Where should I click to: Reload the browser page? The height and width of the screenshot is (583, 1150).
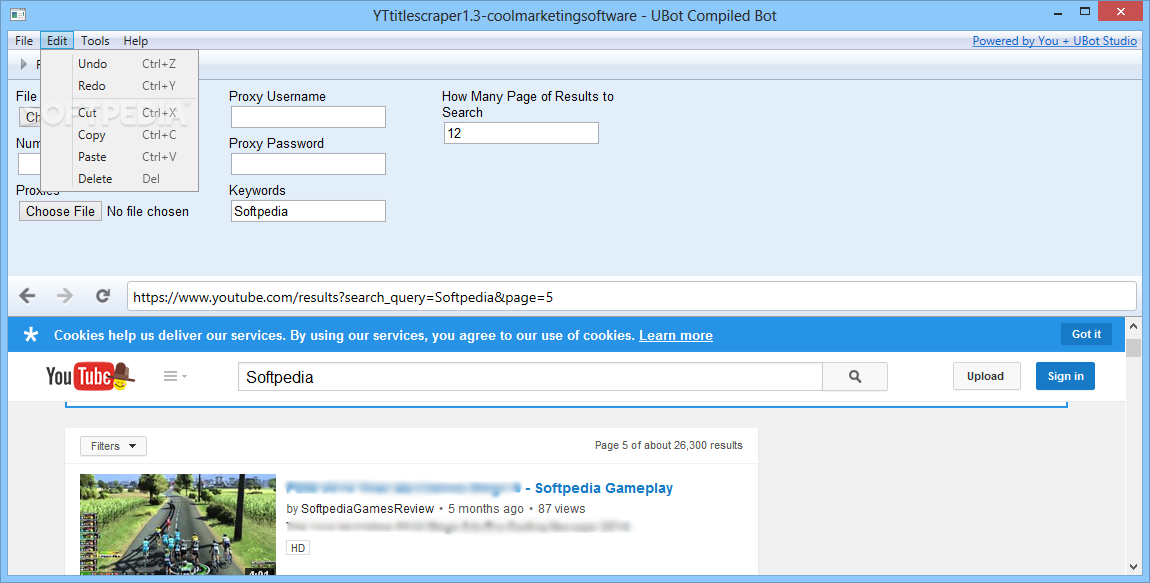pos(103,296)
